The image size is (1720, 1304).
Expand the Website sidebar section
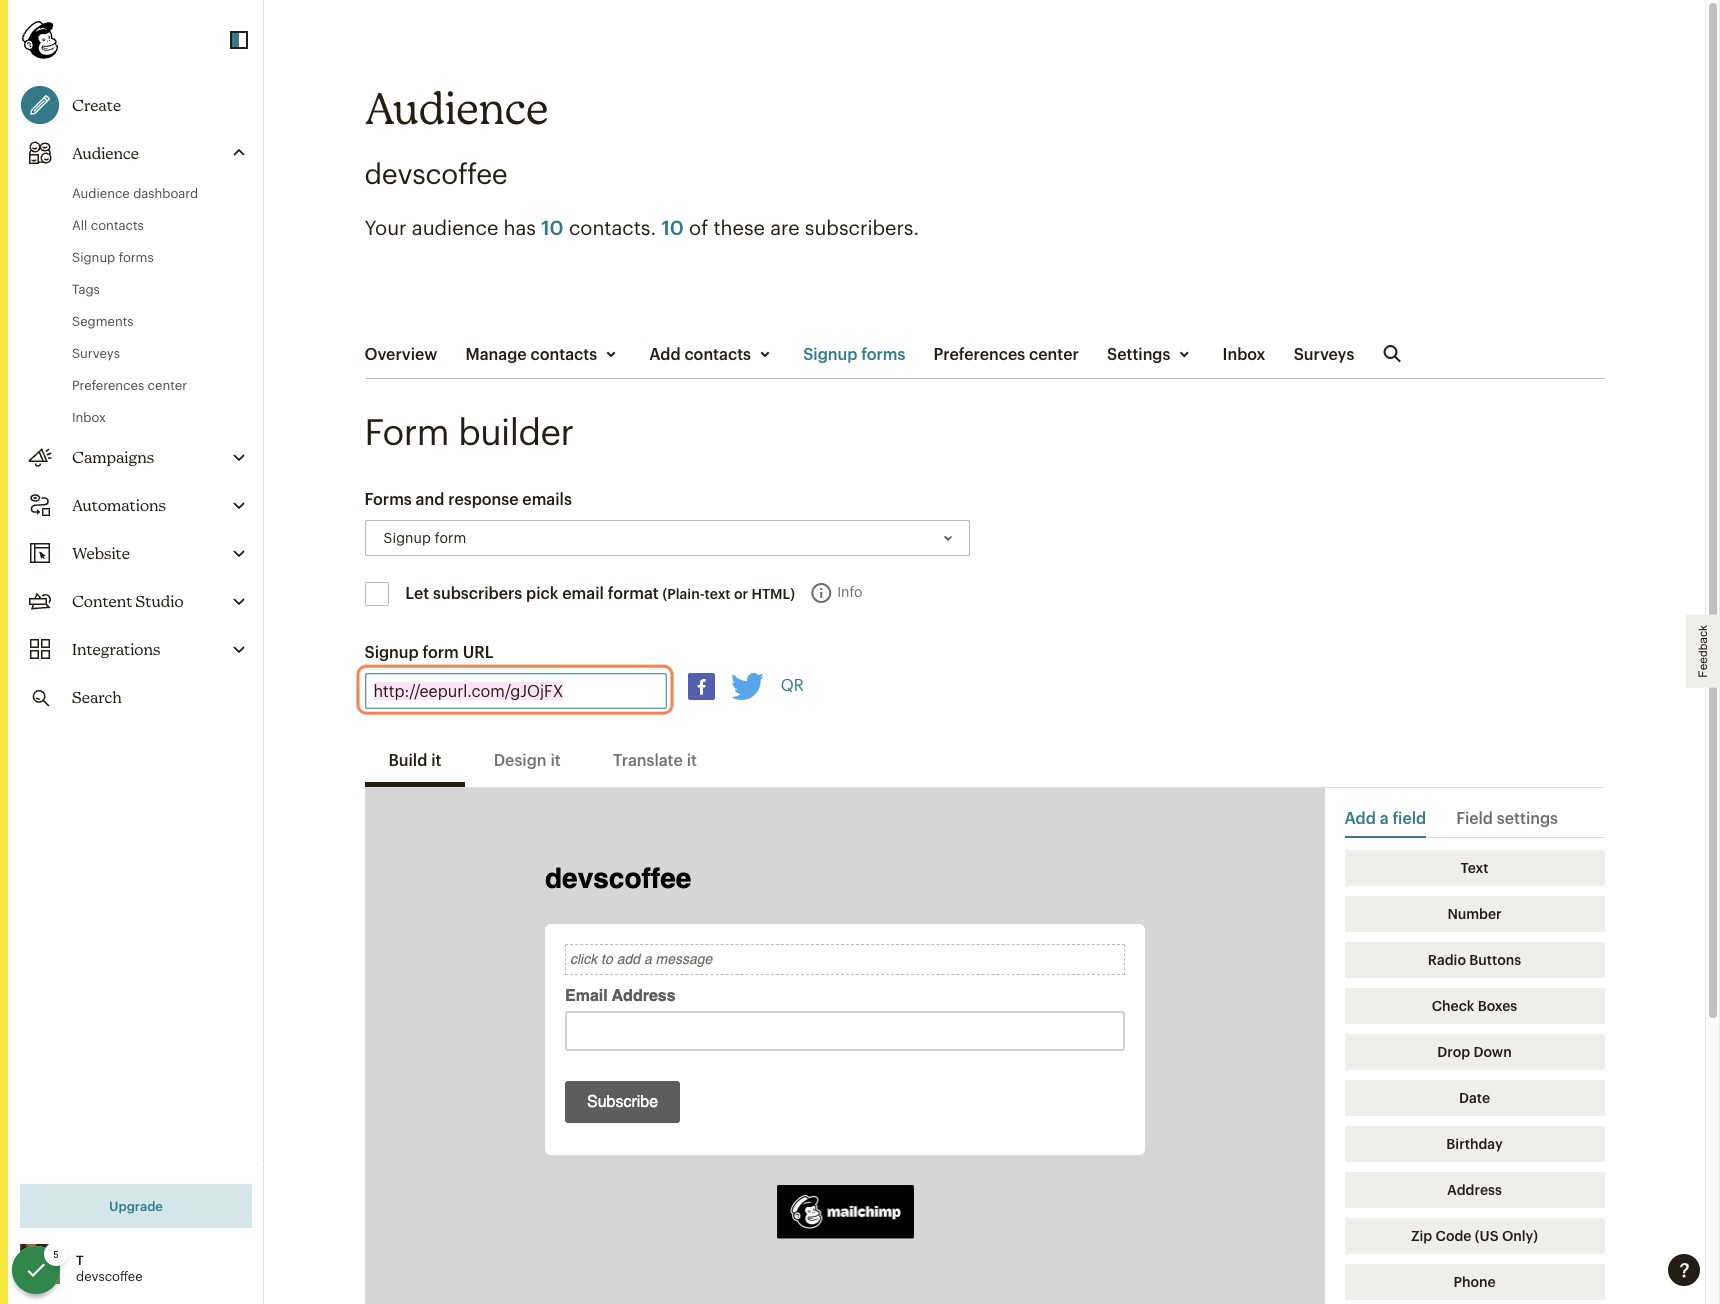pos(239,553)
